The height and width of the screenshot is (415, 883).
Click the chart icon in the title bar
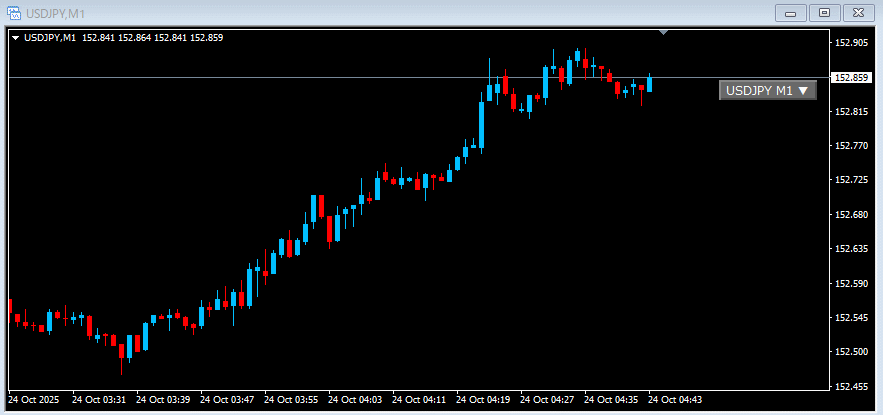(x=14, y=12)
